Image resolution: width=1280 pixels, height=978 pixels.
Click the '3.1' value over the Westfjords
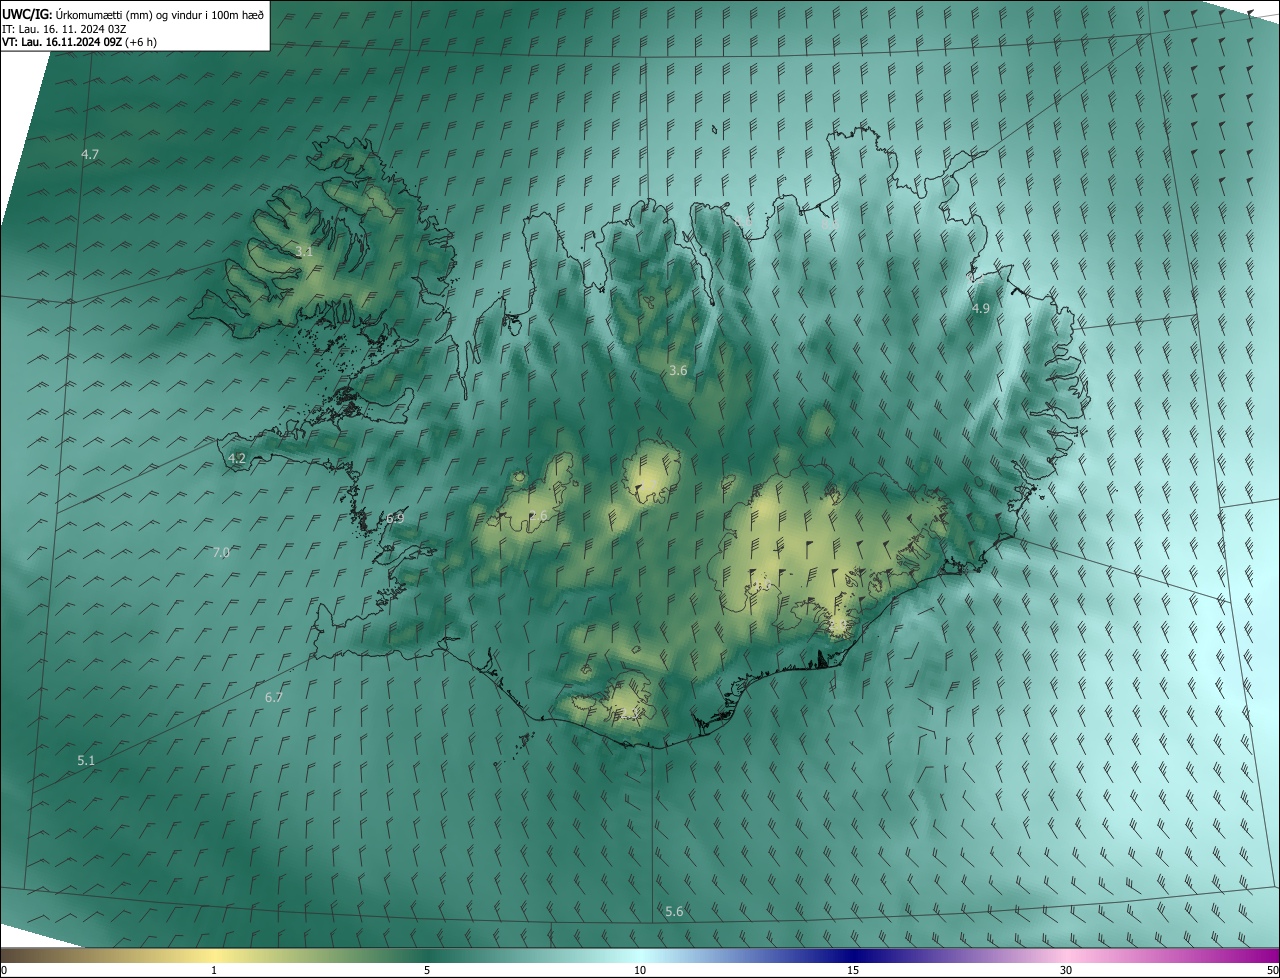tap(304, 252)
